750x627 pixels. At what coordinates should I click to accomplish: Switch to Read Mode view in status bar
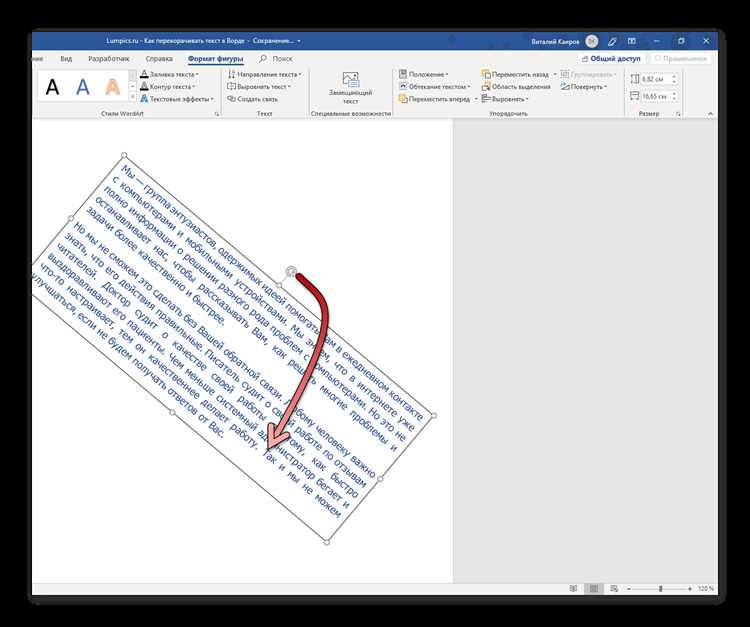pyautogui.click(x=574, y=588)
